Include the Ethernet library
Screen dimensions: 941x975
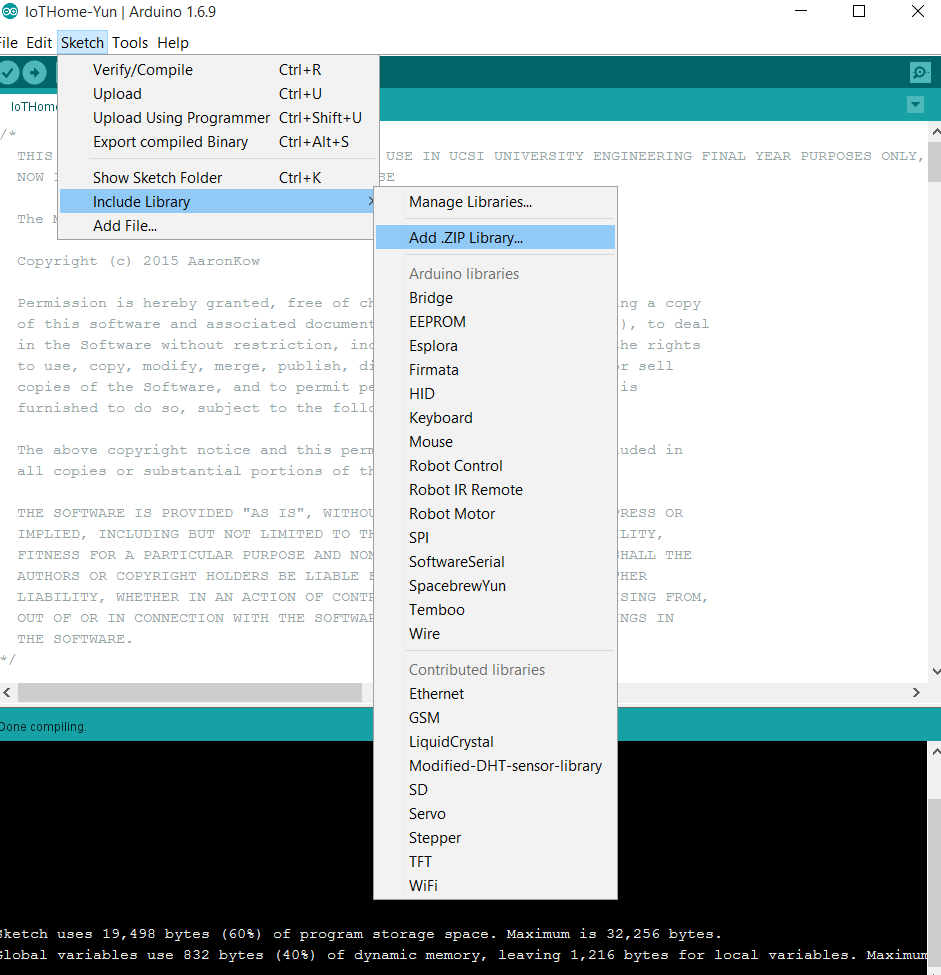pos(495,694)
